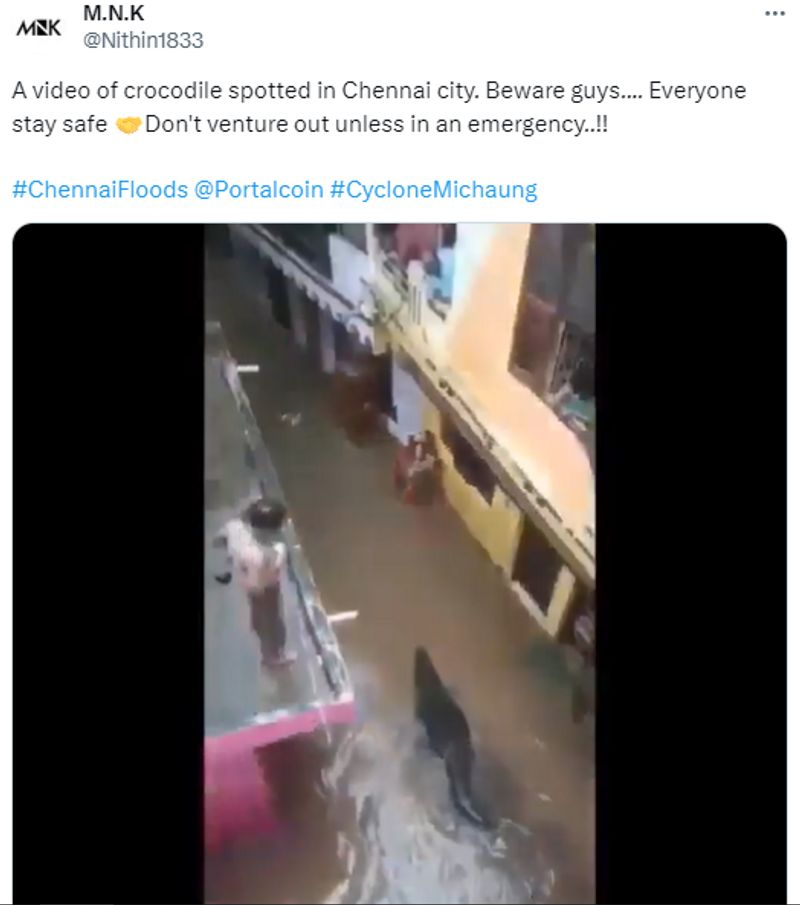This screenshot has width=800, height=905.
Task: Go to the @Portalcoin mention
Action: click(258, 189)
